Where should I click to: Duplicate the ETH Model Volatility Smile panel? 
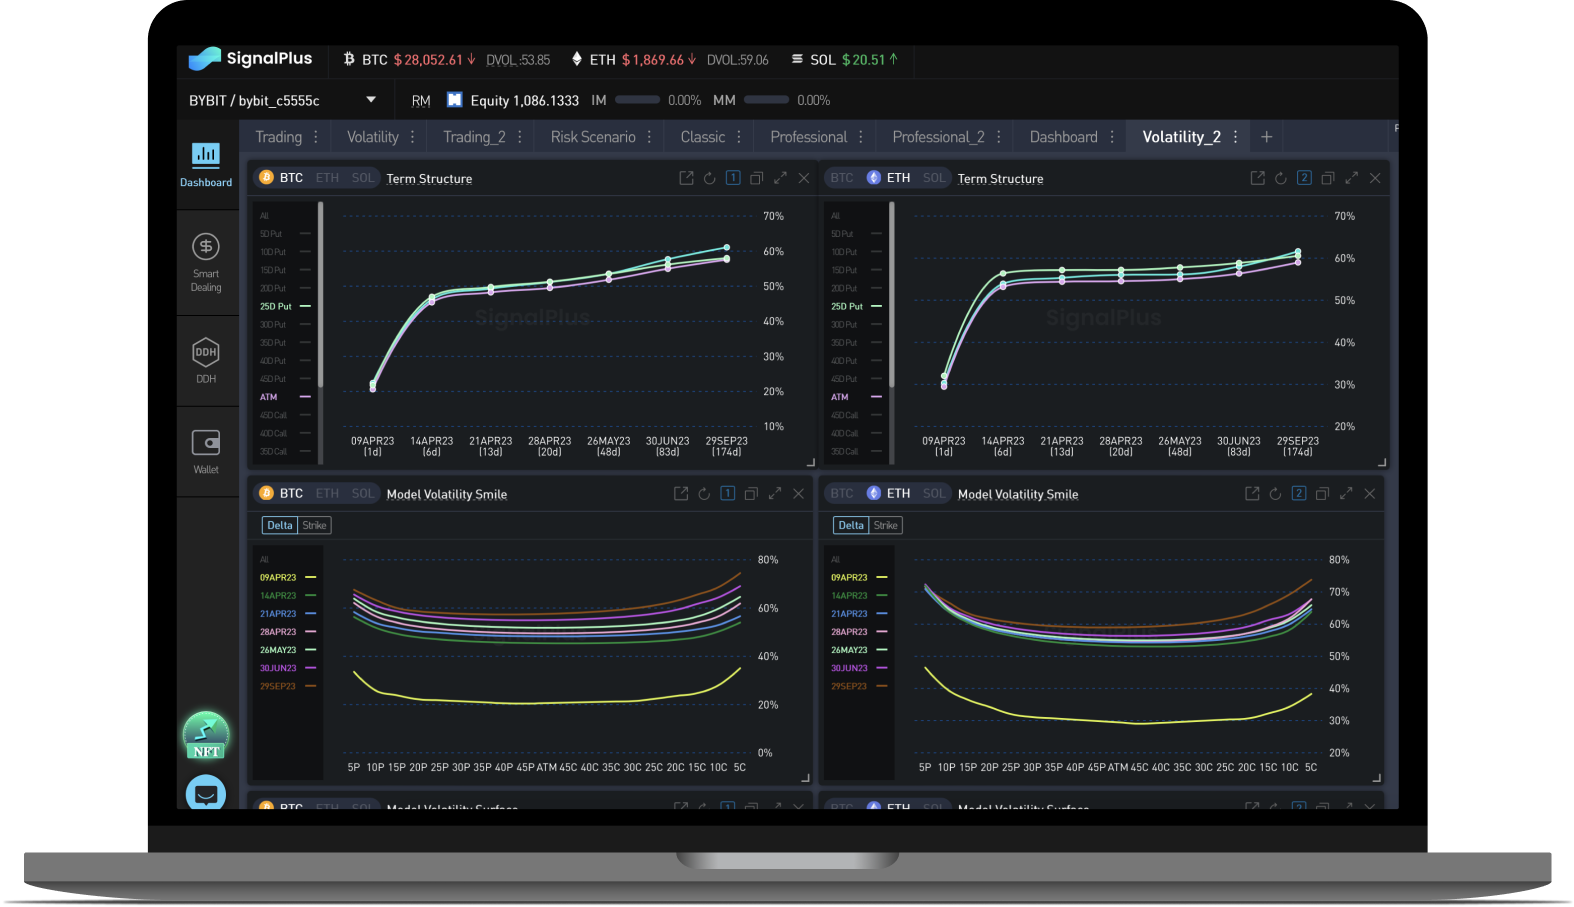[1322, 494]
